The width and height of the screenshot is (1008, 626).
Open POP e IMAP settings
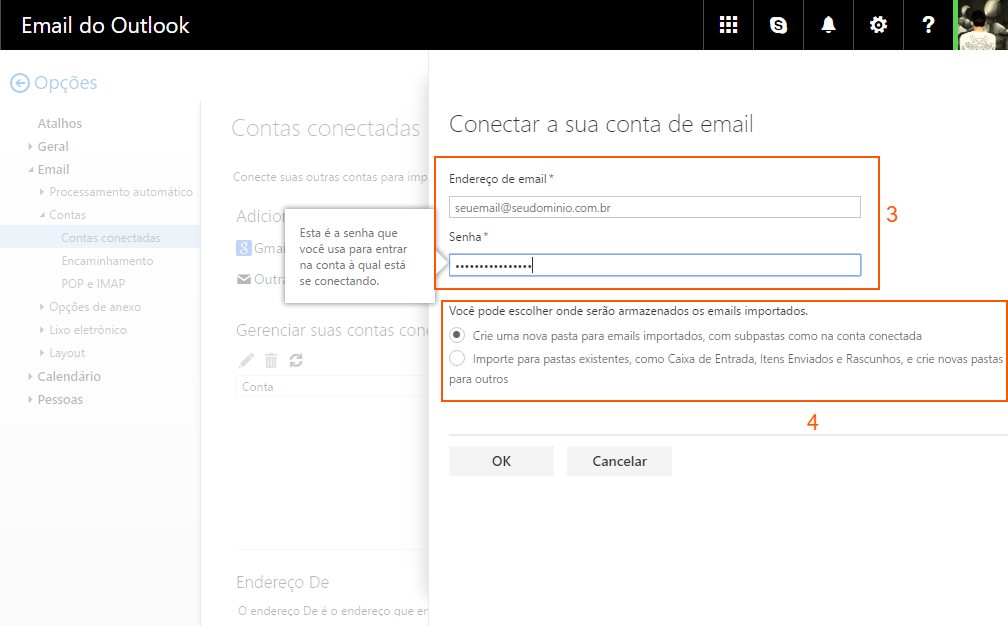tap(93, 284)
